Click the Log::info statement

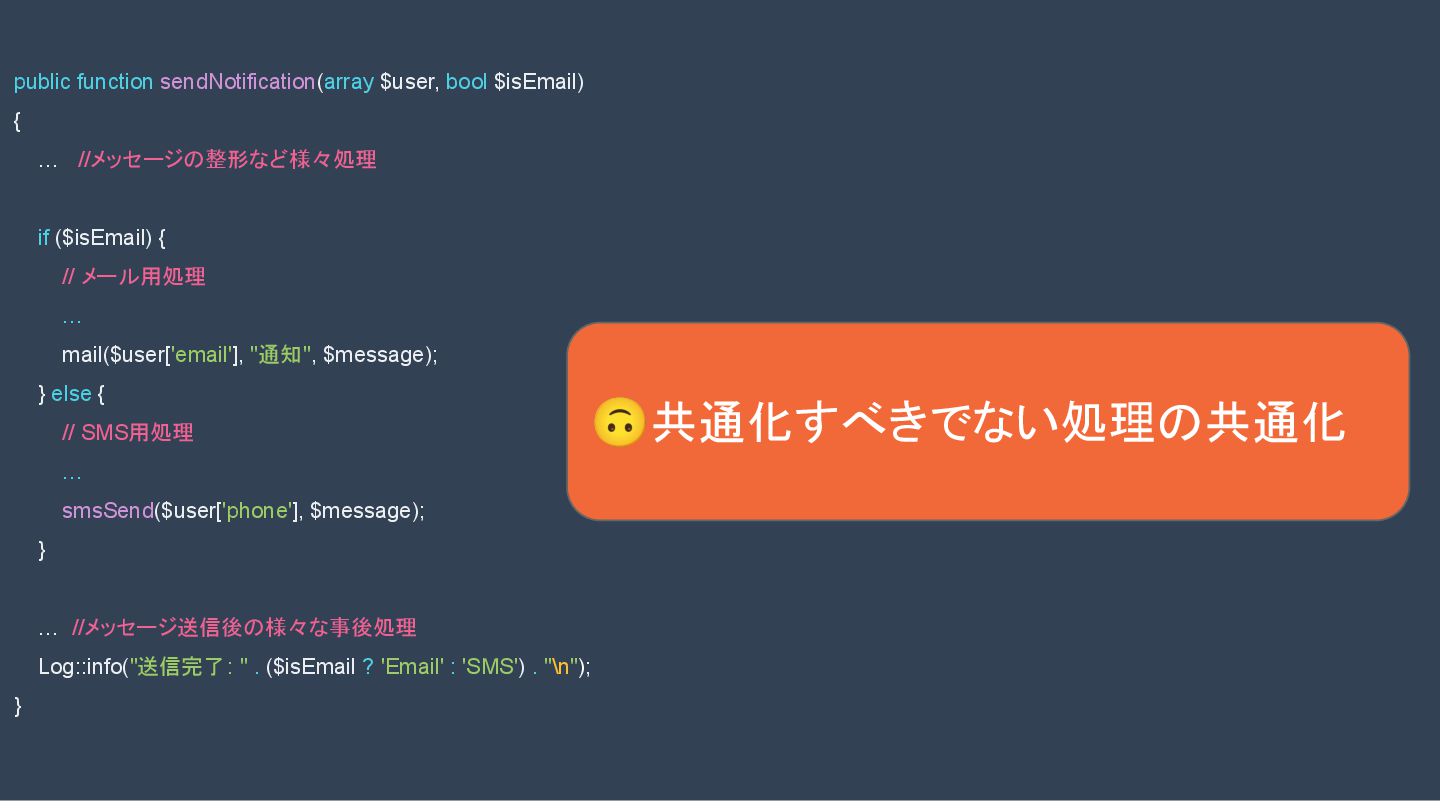click(x=314, y=667)
